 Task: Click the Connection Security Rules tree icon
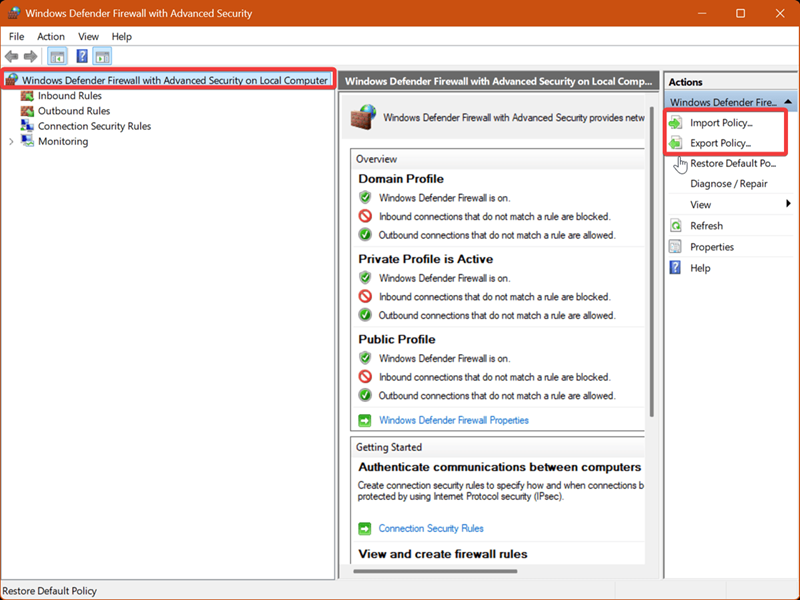[27, 126]
